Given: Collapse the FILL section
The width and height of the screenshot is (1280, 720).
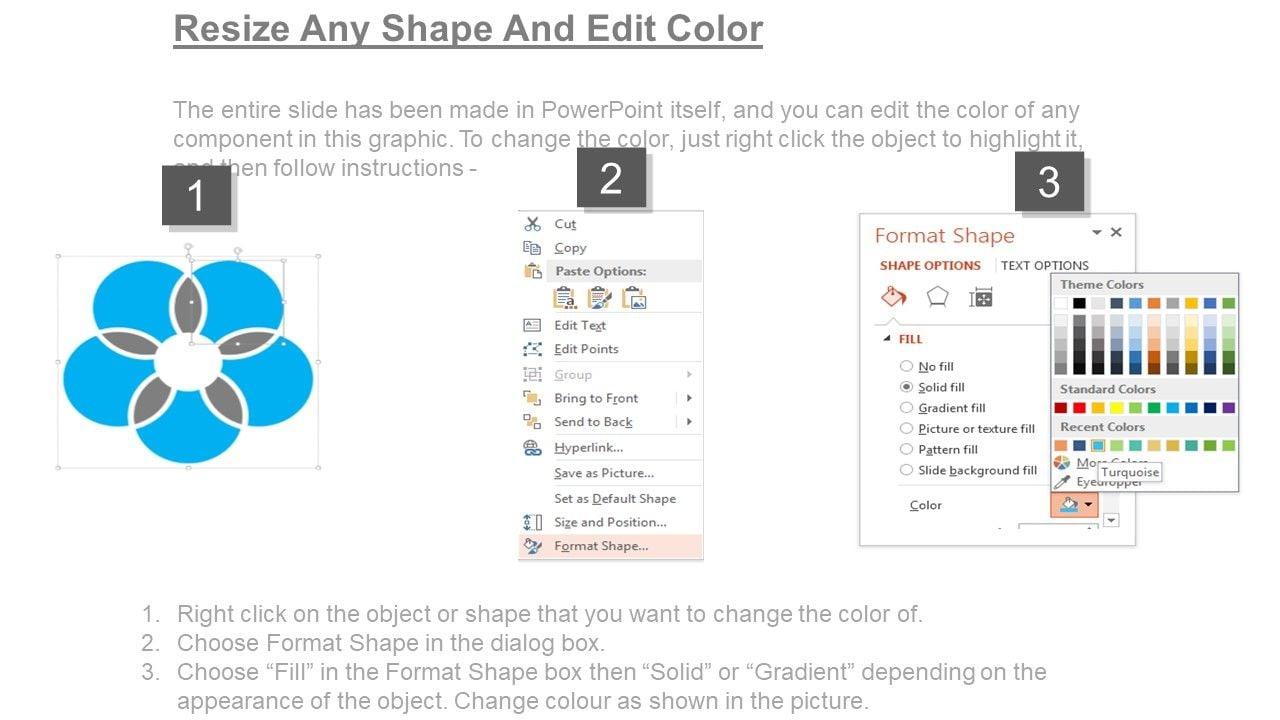Looking at the screenshot, I should click(886, 339).
